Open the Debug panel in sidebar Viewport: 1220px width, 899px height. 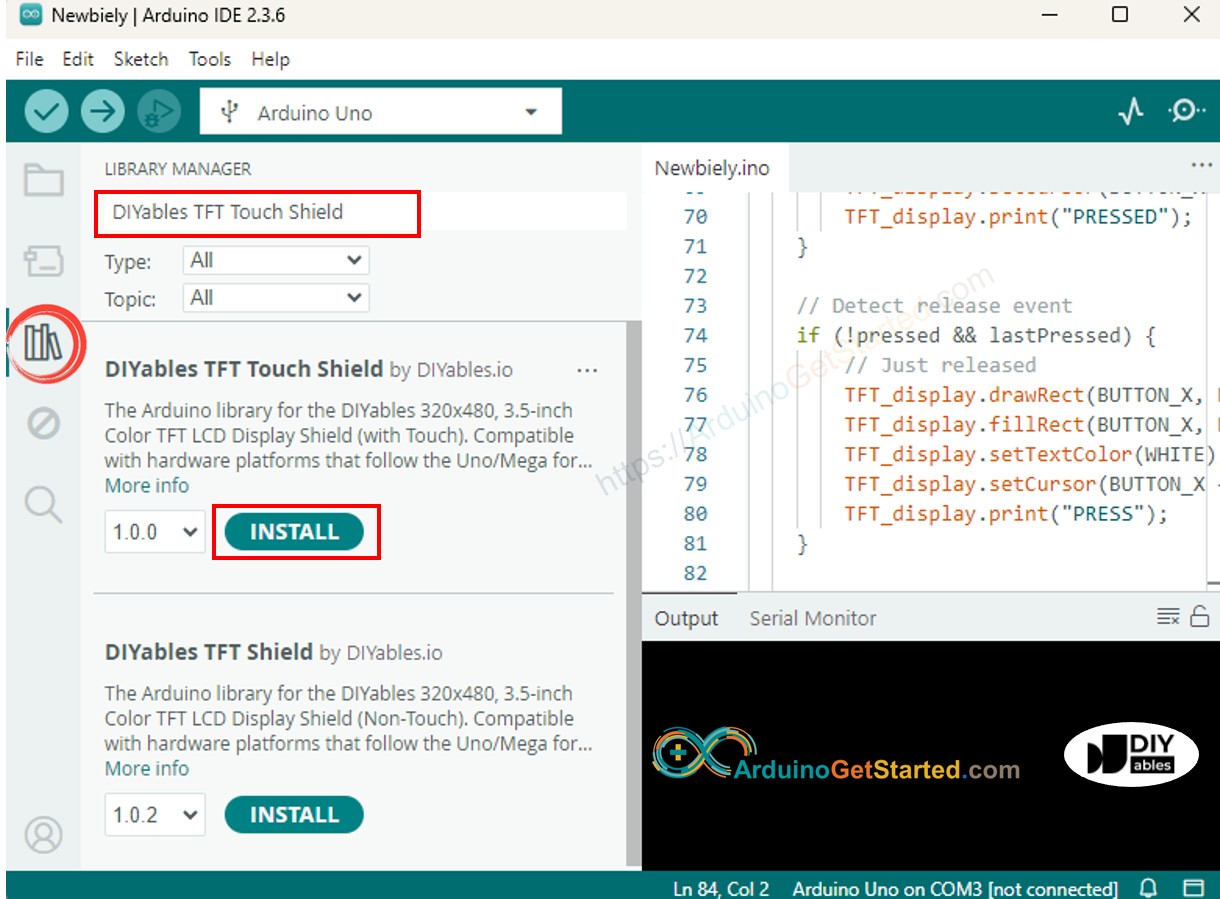click(x=44, y=424)
